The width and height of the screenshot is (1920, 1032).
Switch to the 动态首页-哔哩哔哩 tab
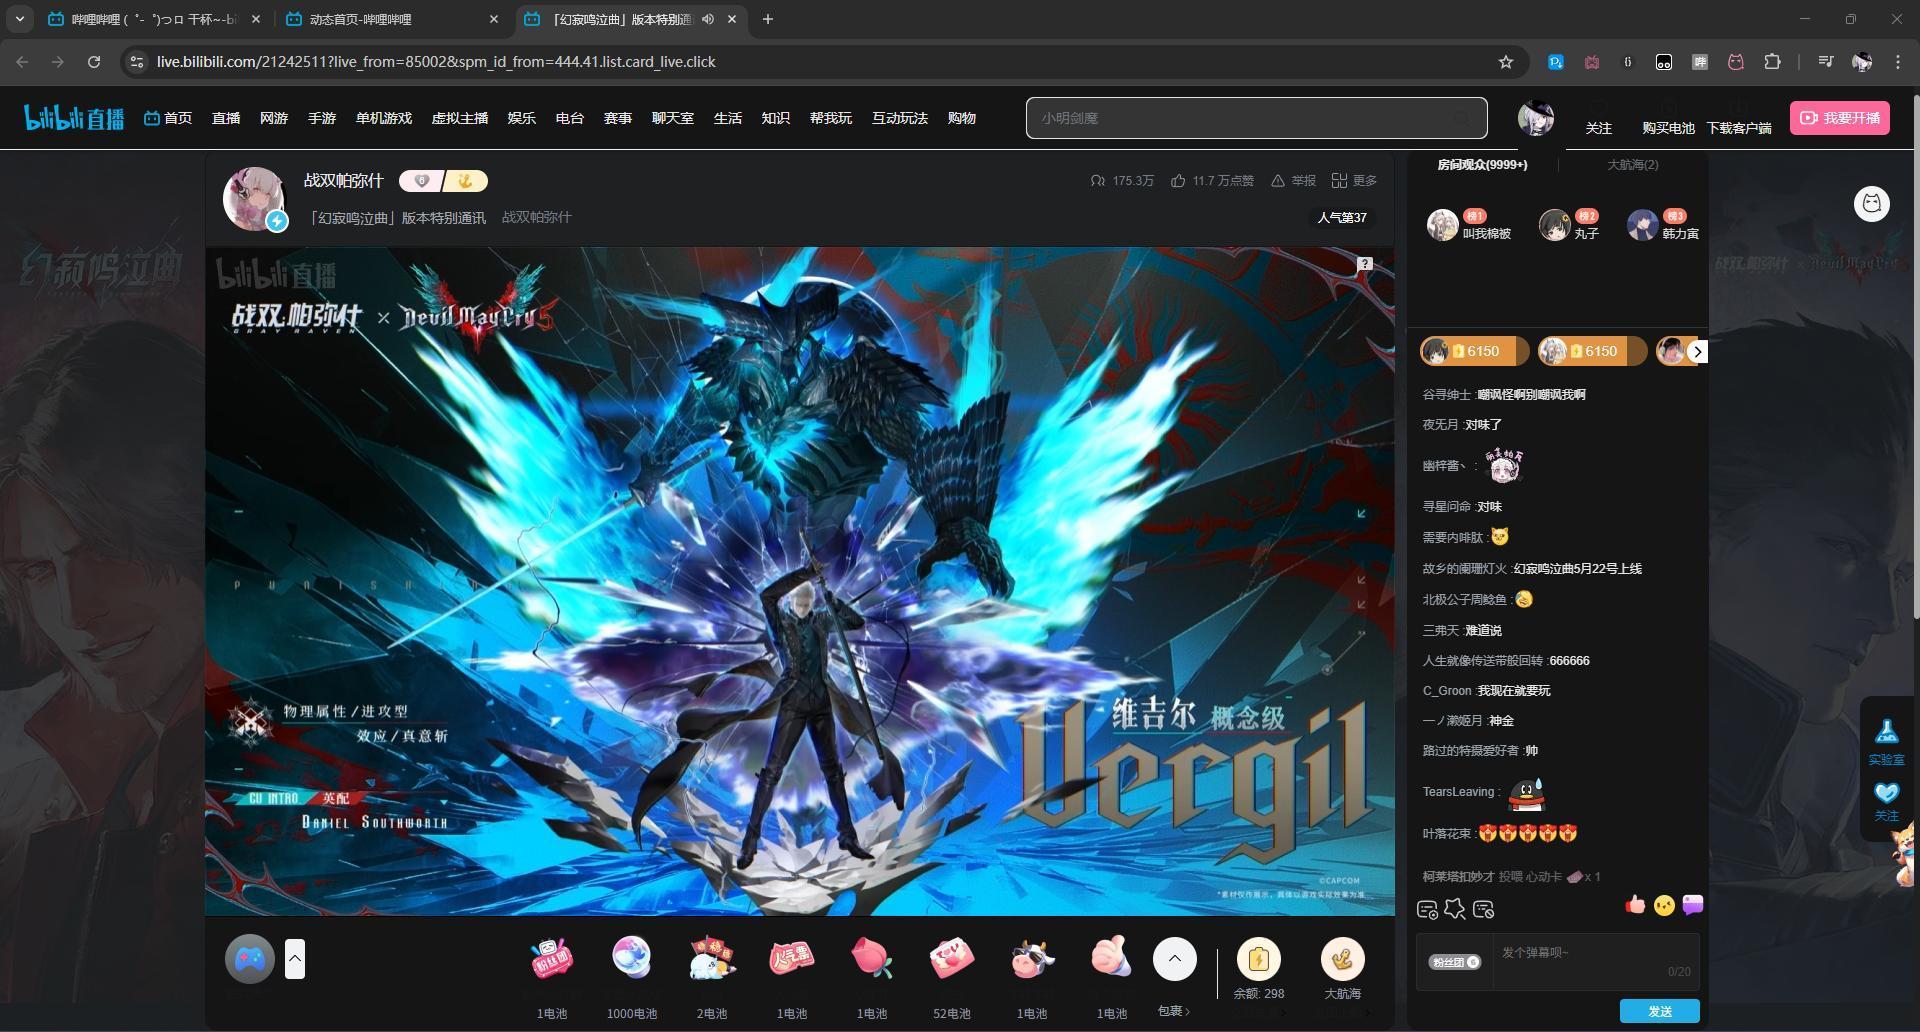click(x=390, y=19)
